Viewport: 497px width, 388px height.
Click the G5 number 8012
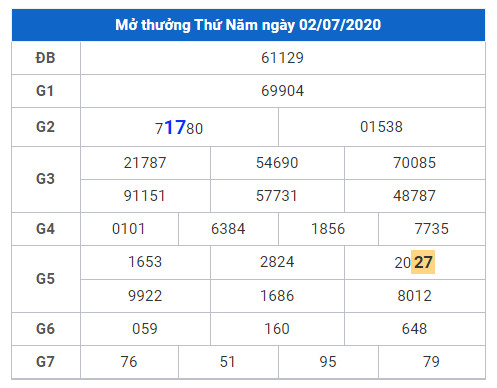[x=414, y=296]
